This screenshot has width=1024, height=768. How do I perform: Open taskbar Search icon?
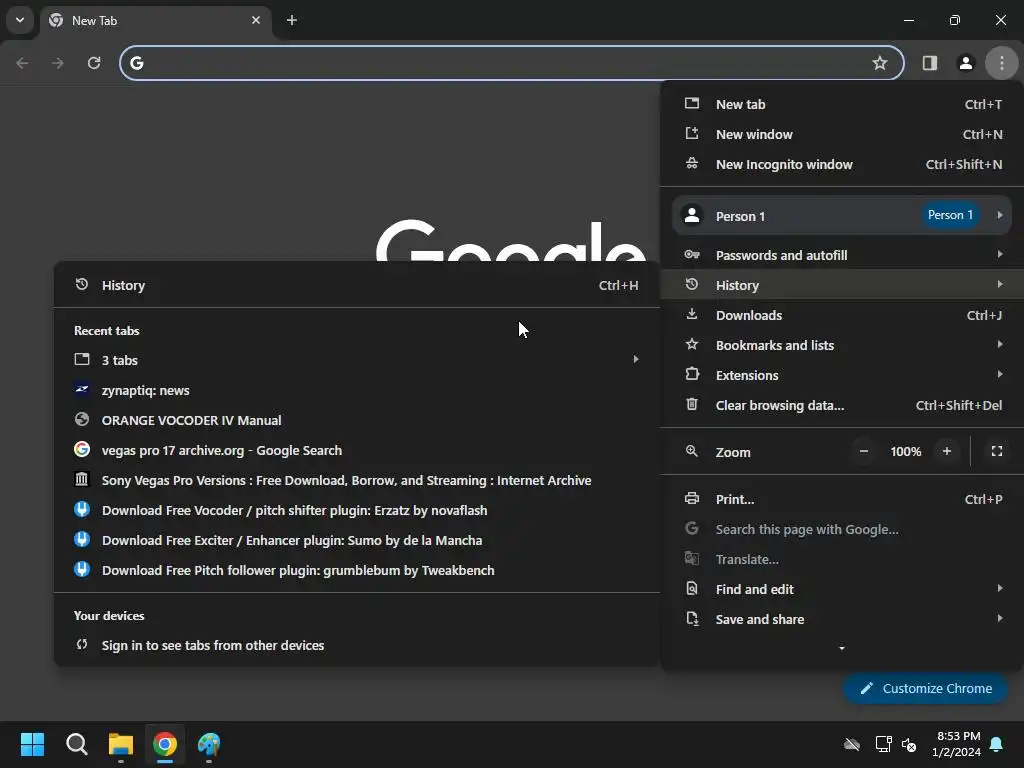click(76, 744)
